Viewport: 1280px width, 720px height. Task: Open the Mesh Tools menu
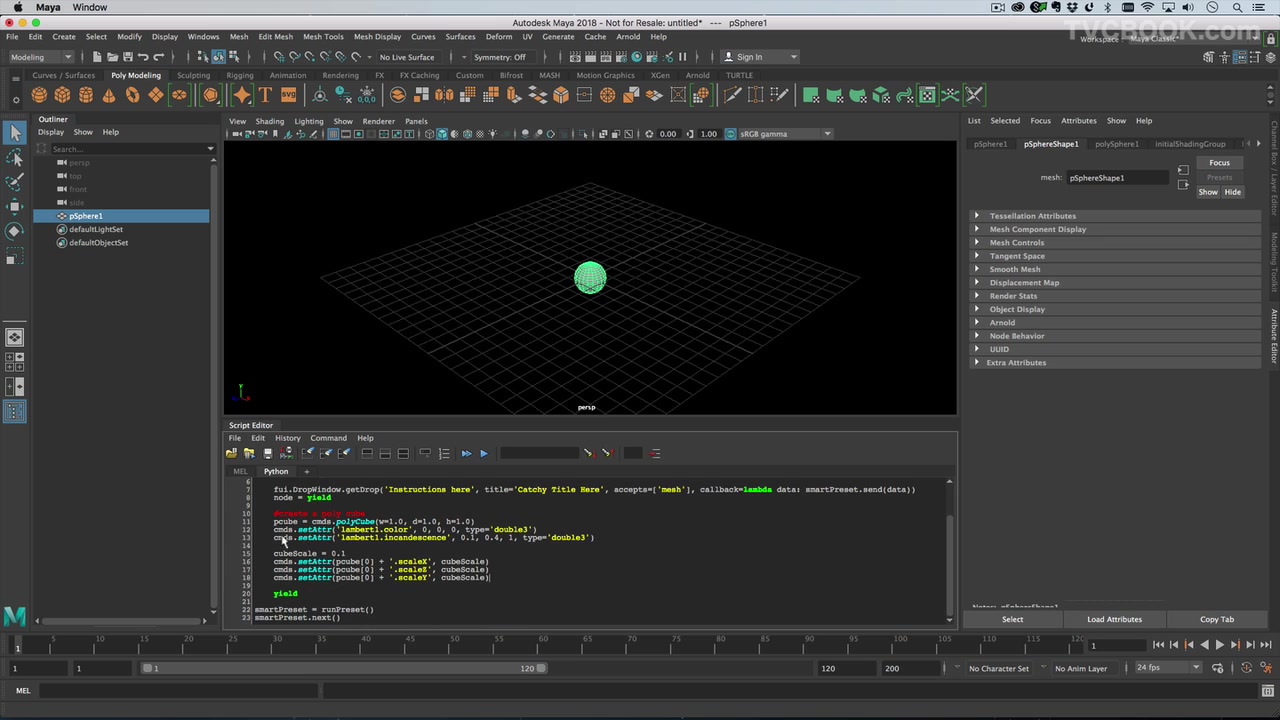pyautogui.click(x=323, y=37)
